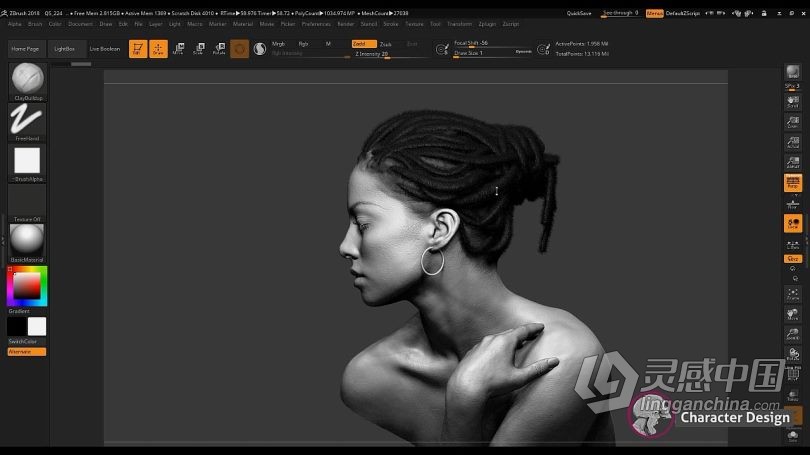Click the BPR render icon
810x455 pixels.
point(793,72)
